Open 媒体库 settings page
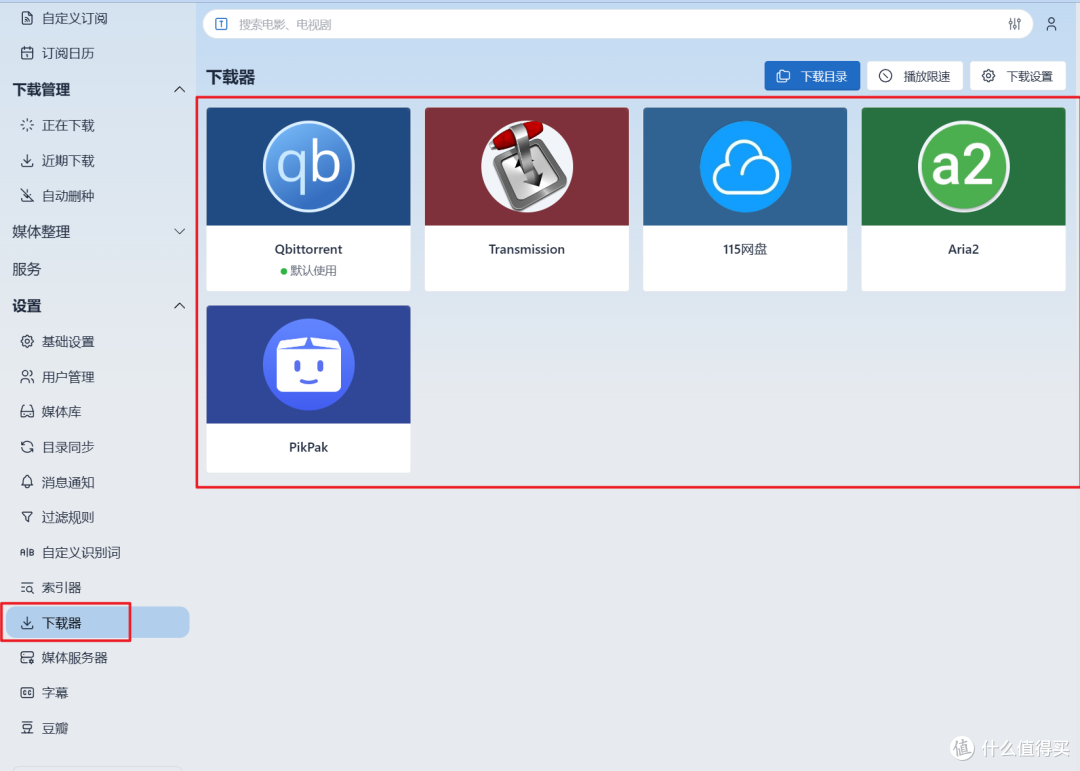Viewport: 1080px width, 771px height. (x=61, y=411)
